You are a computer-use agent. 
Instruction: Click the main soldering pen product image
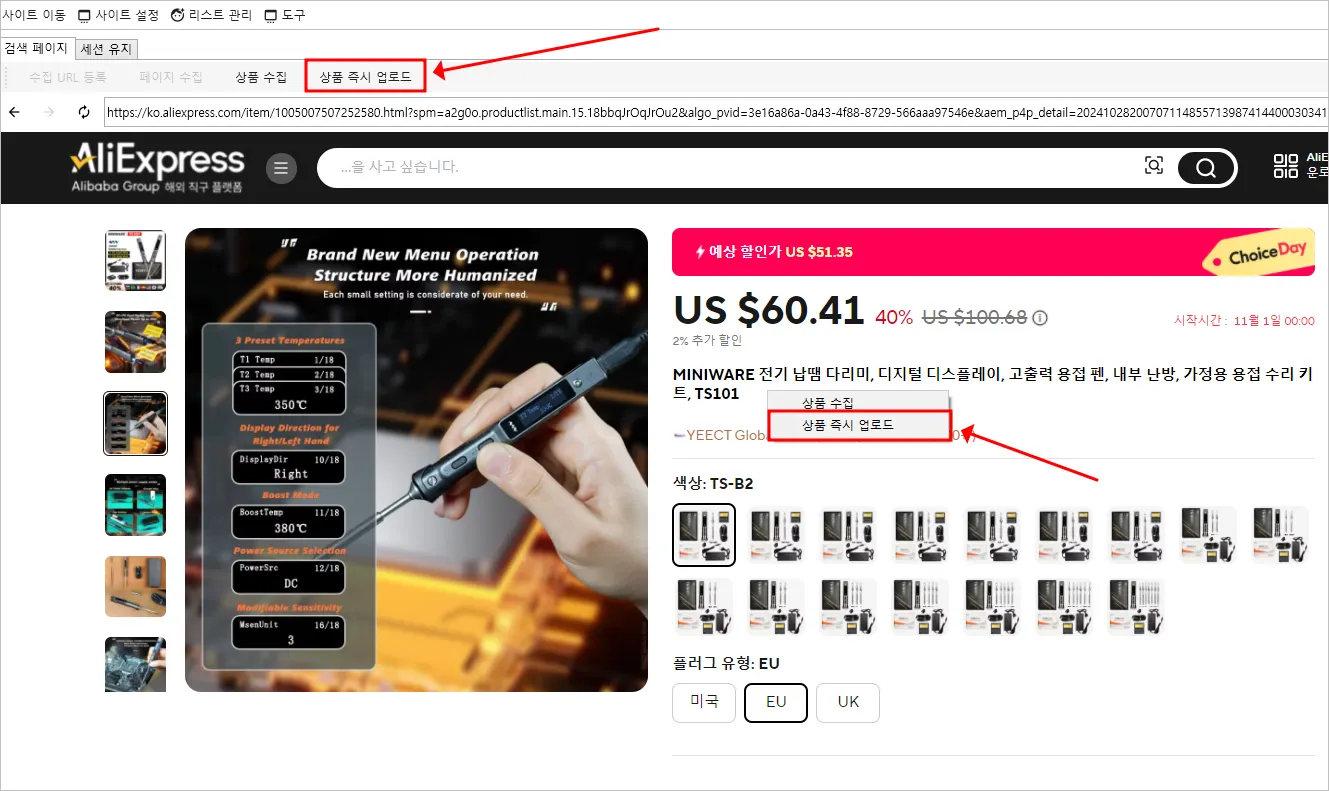pos(416,460)
